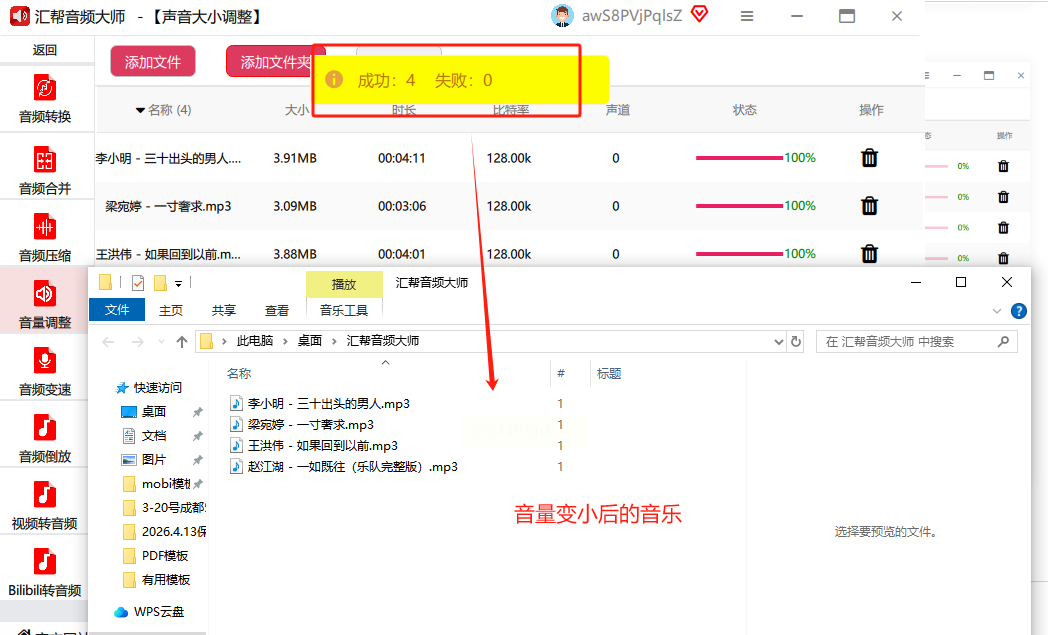Open 桌面 in the navigation pane

pos(144,412)
